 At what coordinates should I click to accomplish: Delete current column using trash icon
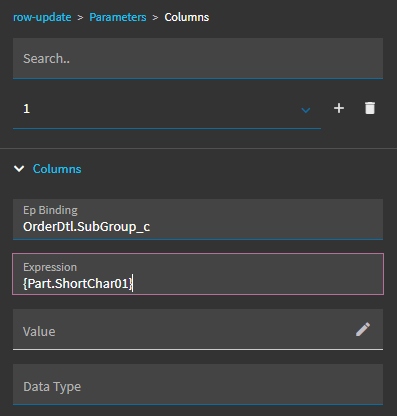tap(370, 108)
